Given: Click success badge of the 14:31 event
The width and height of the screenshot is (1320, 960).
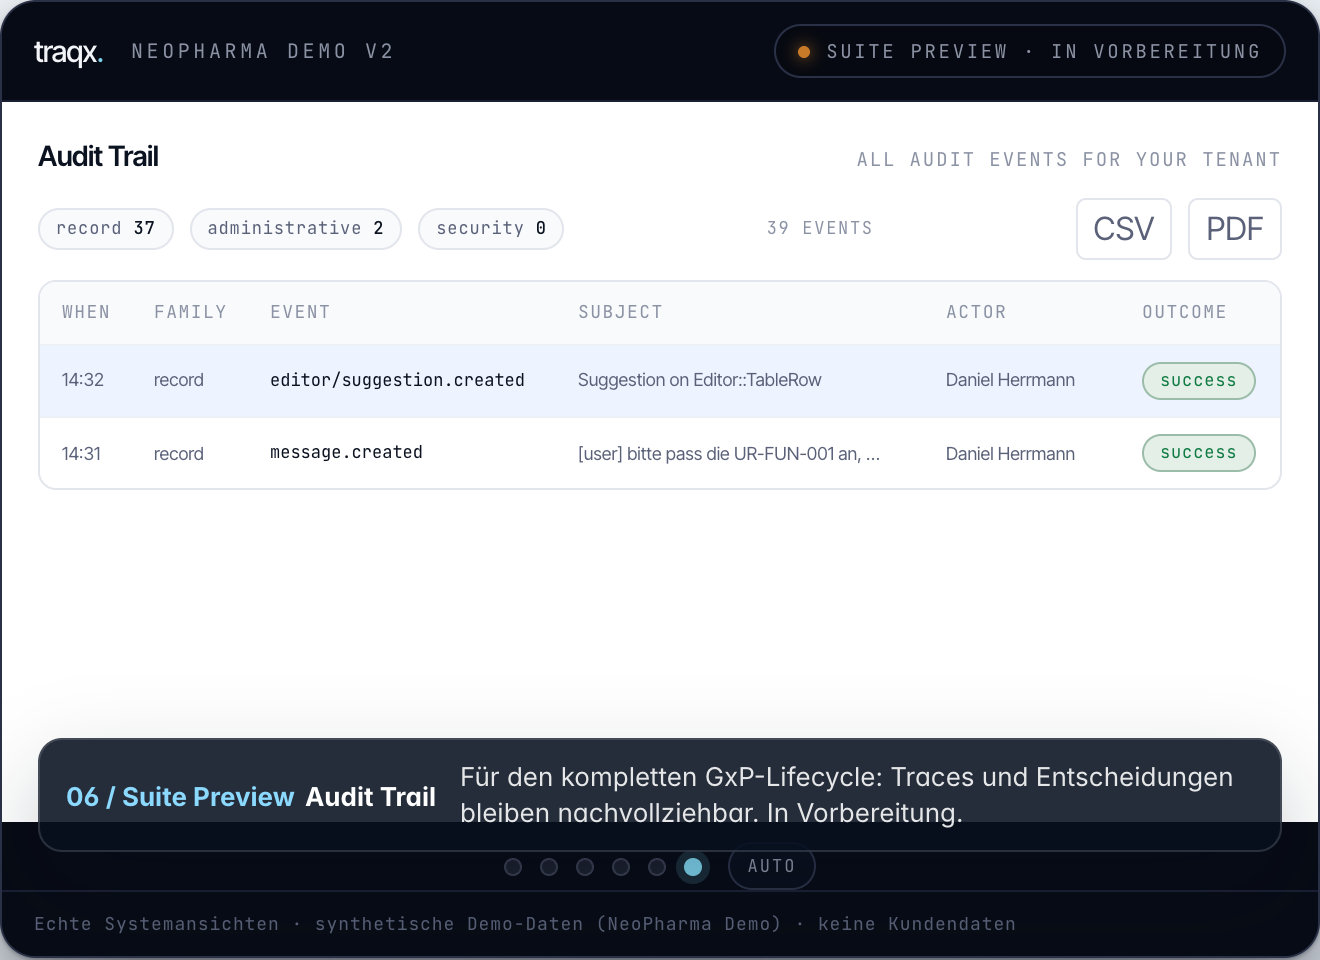Looking at the screenshot, I should click(x=1199, y=453).
